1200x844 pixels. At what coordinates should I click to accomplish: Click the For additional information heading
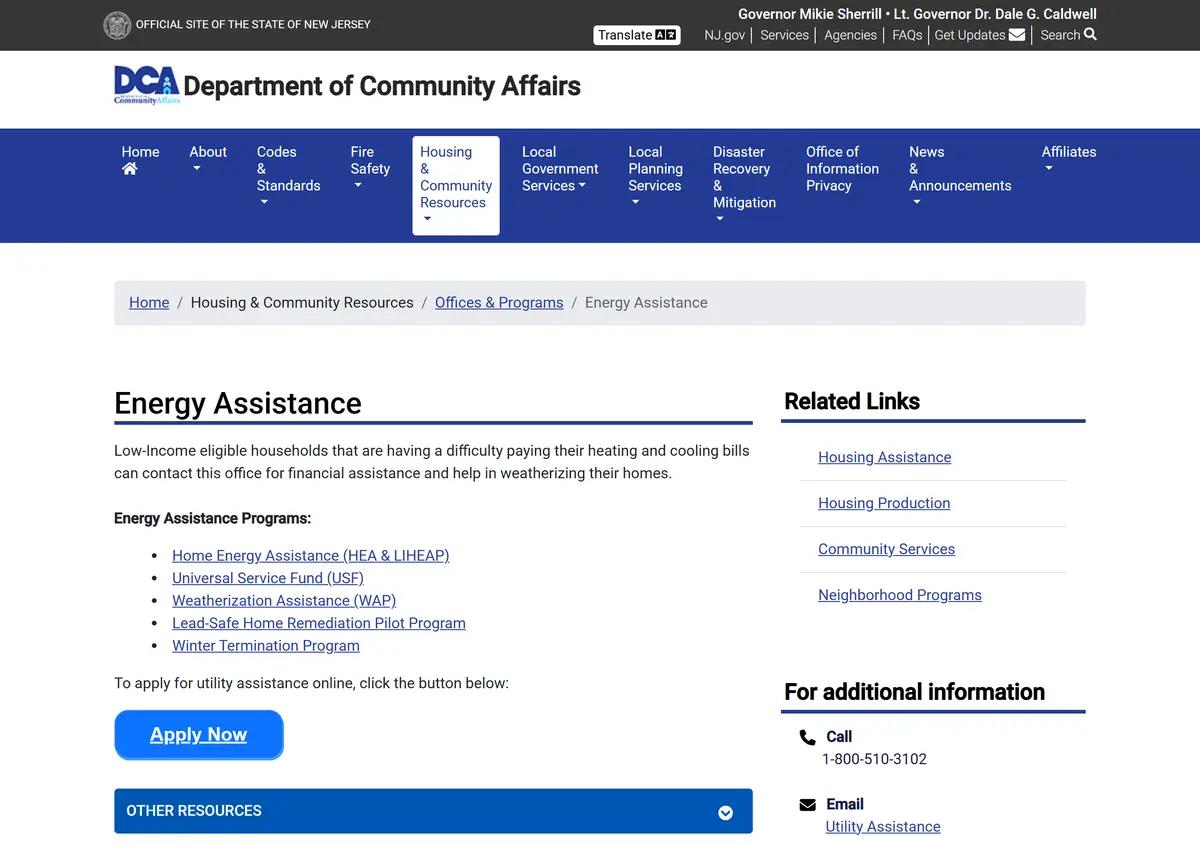[x=914, y=692]
